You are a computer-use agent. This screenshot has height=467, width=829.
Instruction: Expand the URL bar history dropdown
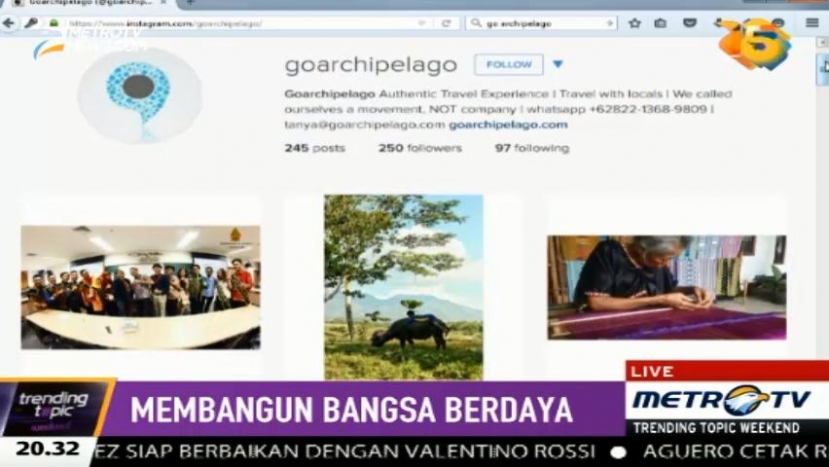tap(421, 23)
